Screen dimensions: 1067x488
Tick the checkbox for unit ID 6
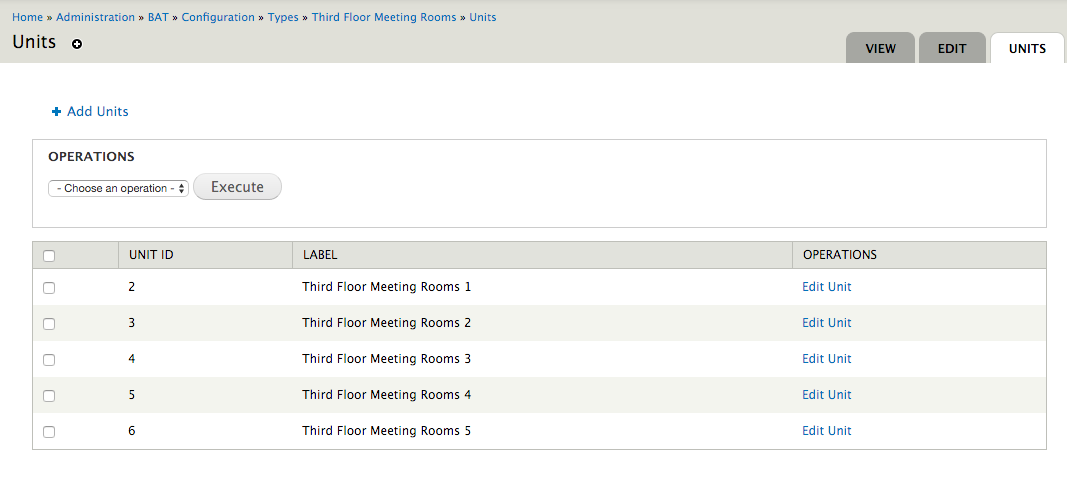[x=49, y=432]
